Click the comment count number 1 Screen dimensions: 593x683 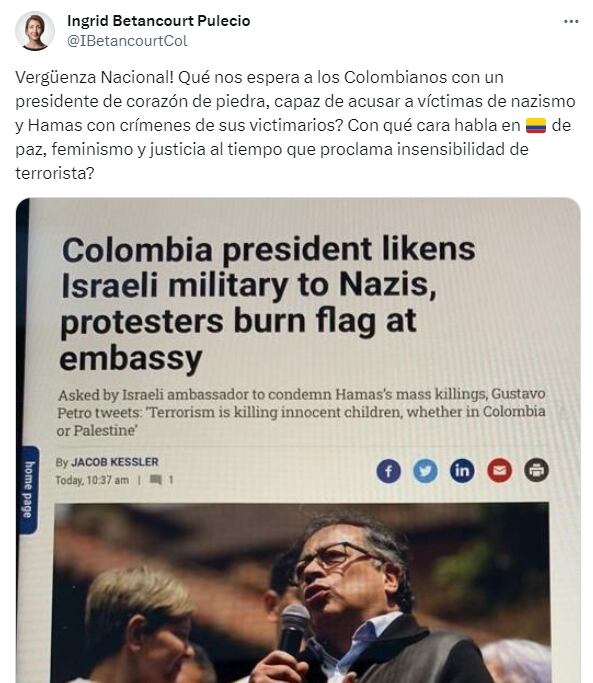[x=171, y=480]
